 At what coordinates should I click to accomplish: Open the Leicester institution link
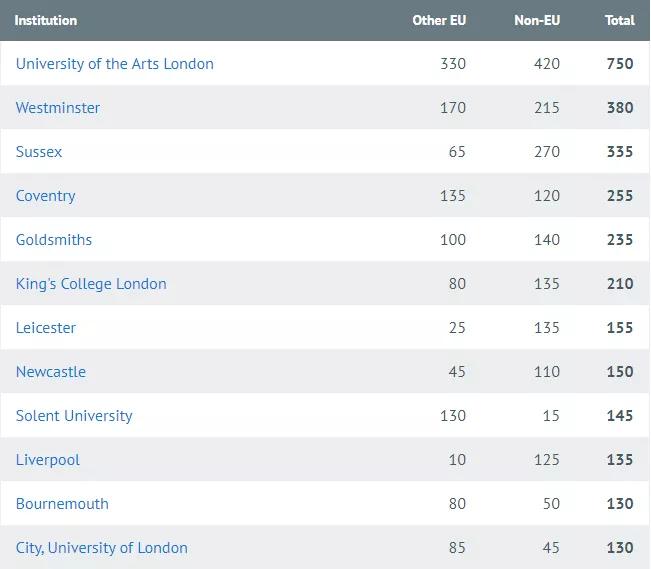pos(46,328)
